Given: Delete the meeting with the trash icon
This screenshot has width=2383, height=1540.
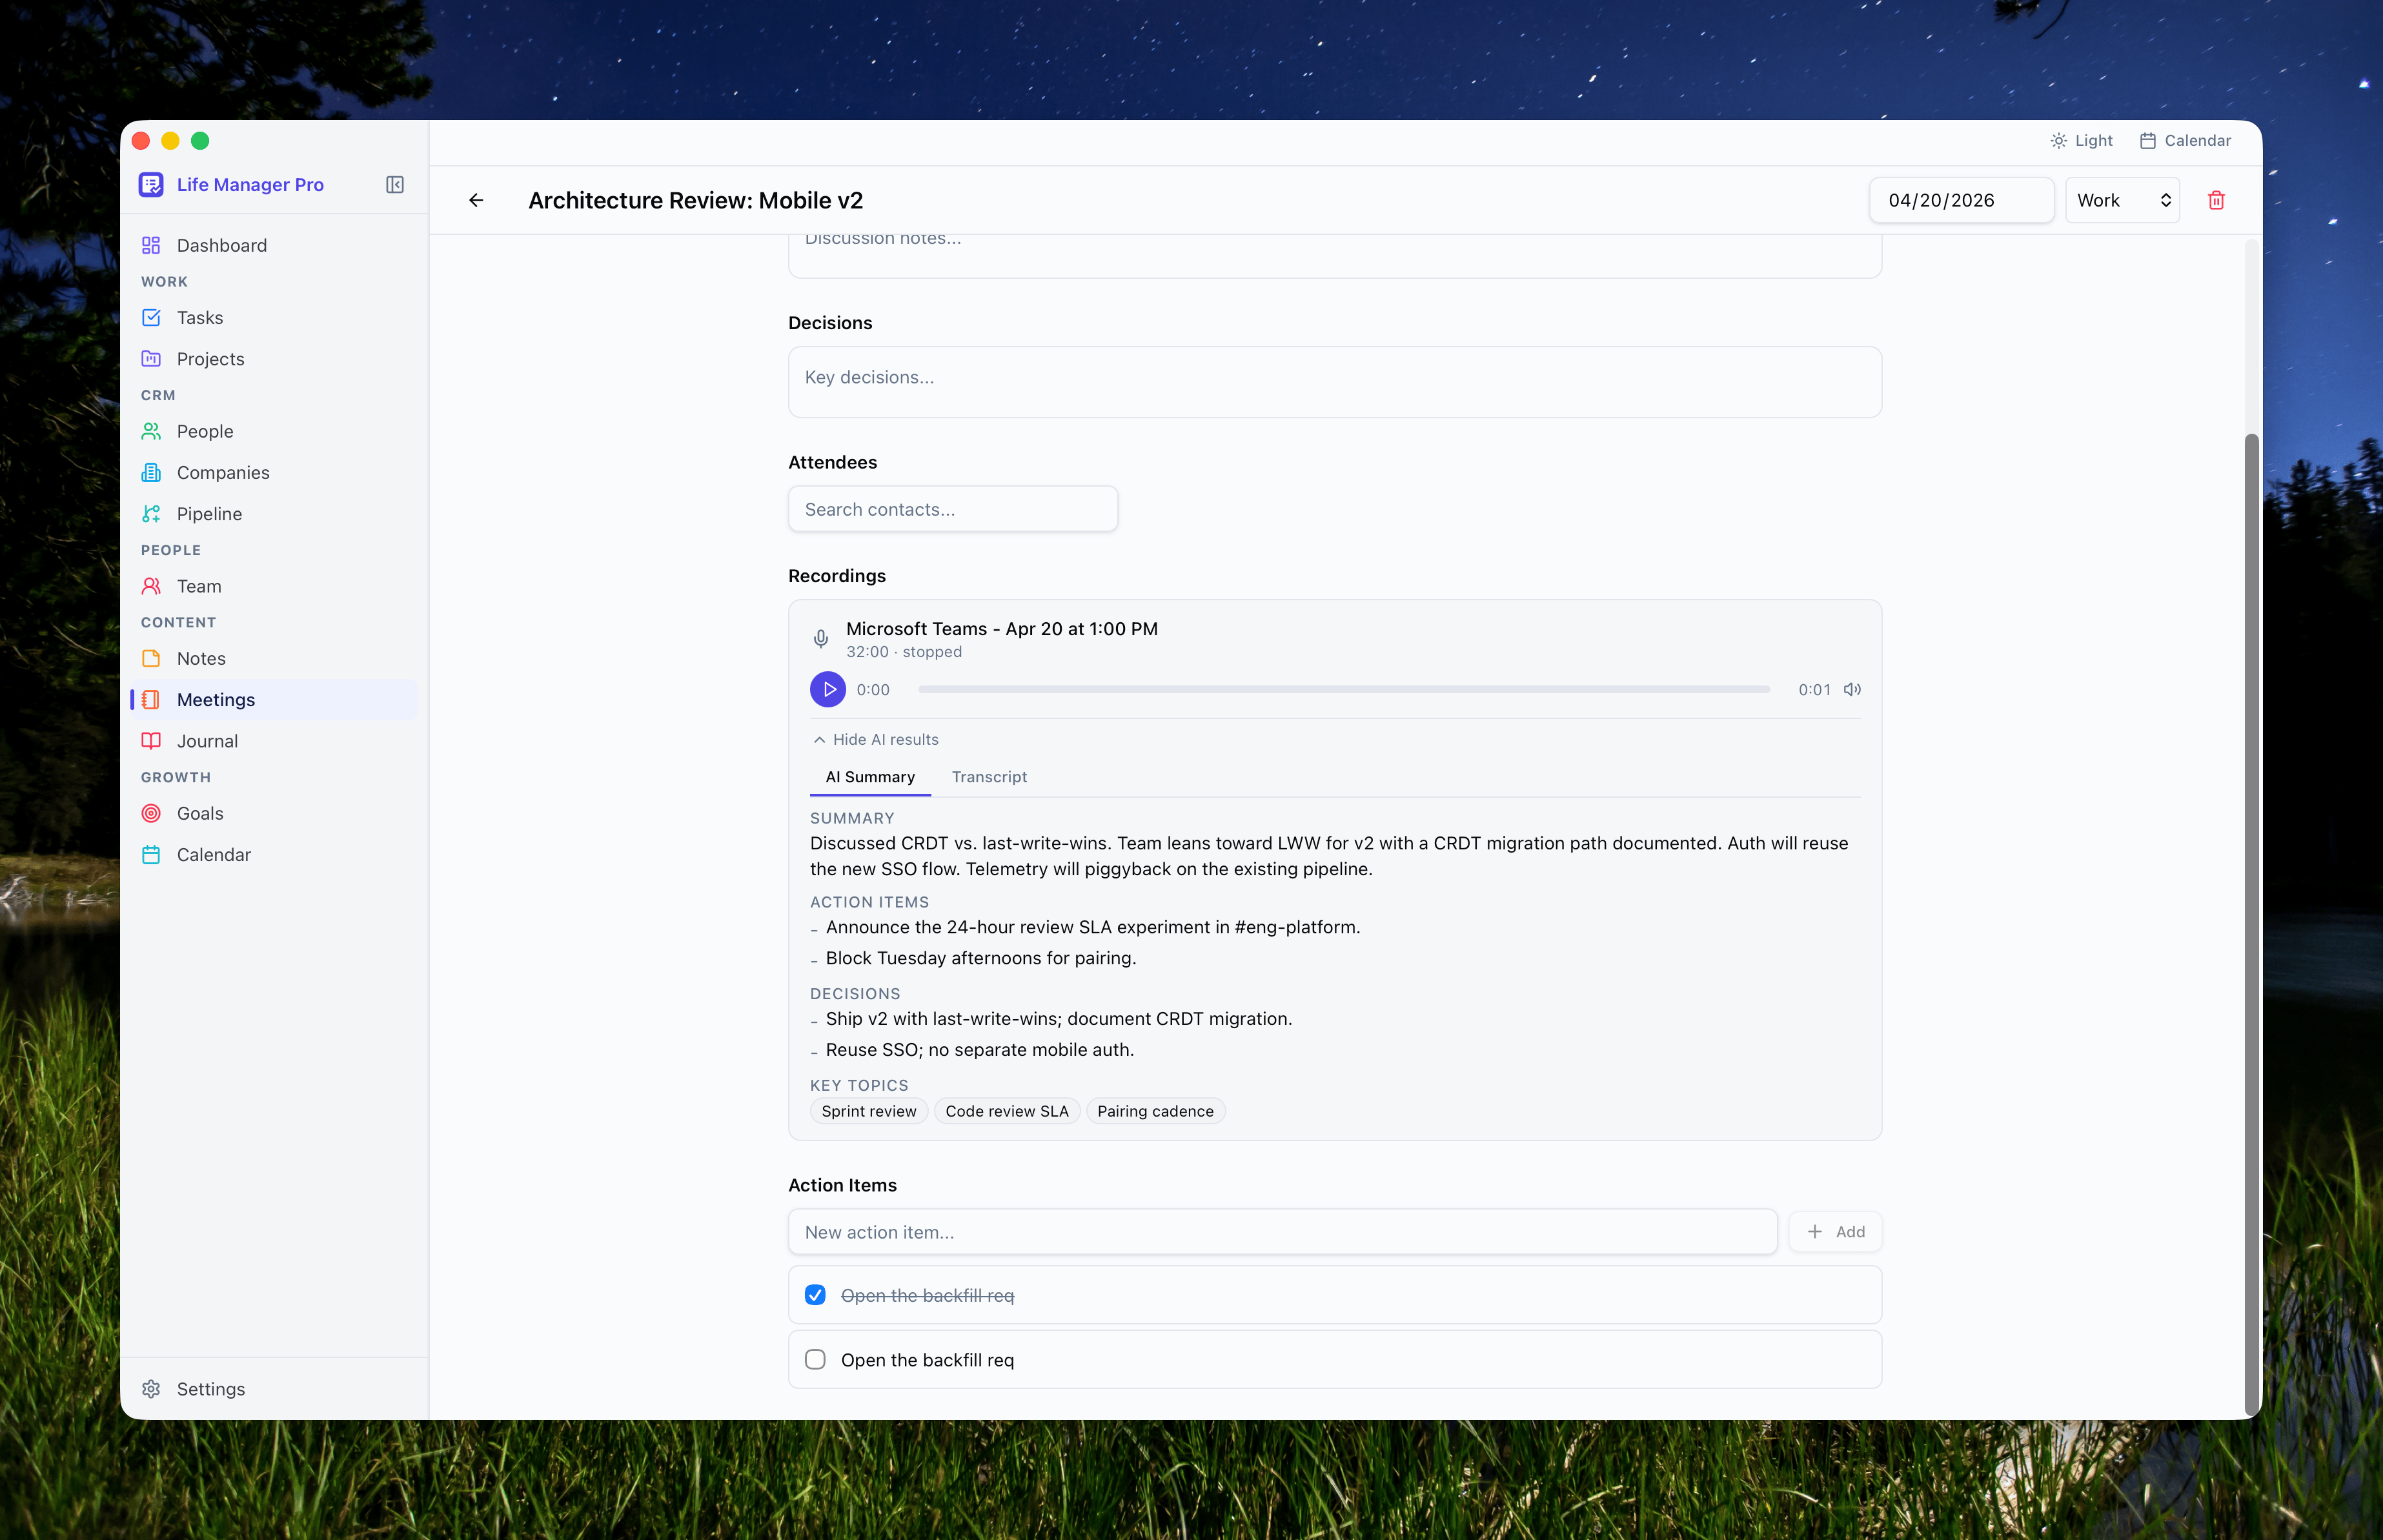Looking at the screenshot, I should [2216, 200].
